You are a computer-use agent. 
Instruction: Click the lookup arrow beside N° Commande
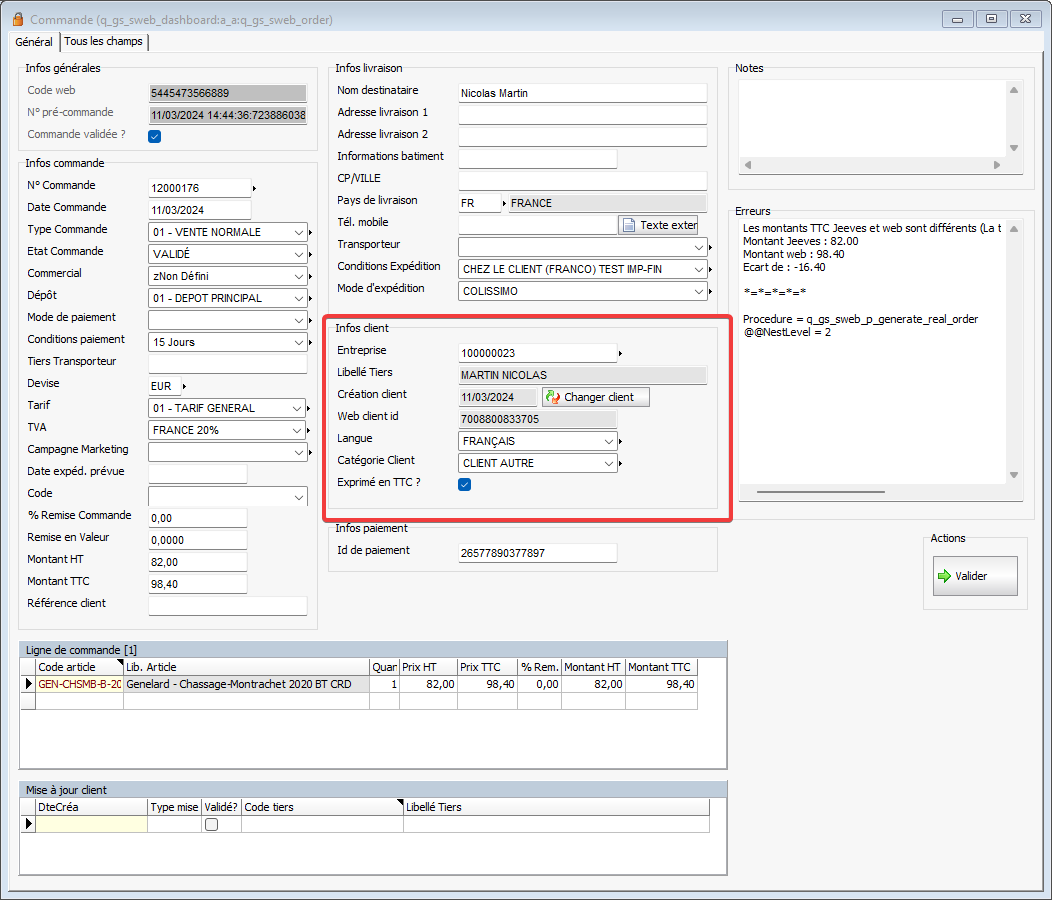(x=254, y=188)
